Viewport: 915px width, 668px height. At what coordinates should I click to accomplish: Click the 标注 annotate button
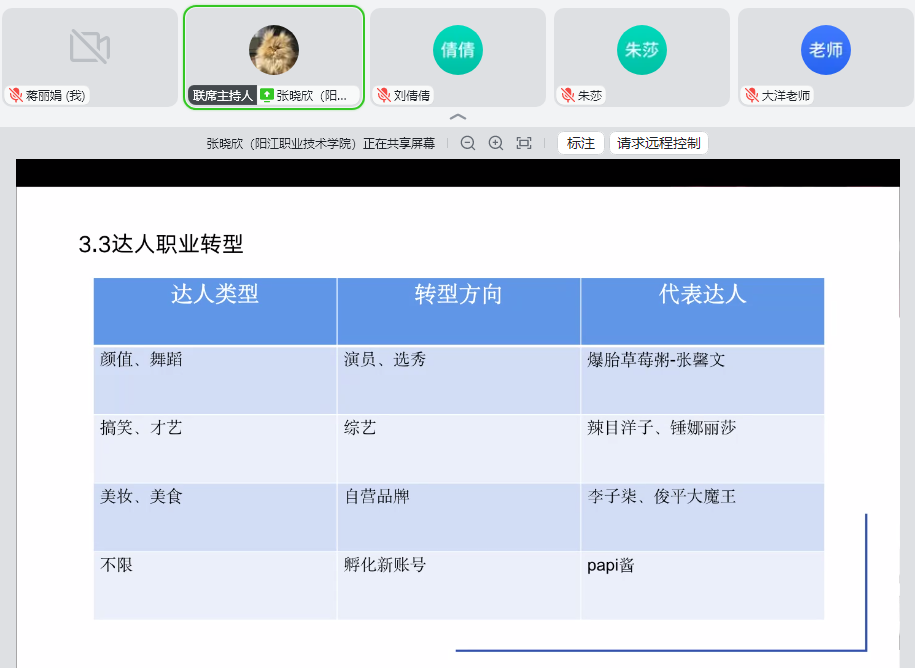click(581, 143)
